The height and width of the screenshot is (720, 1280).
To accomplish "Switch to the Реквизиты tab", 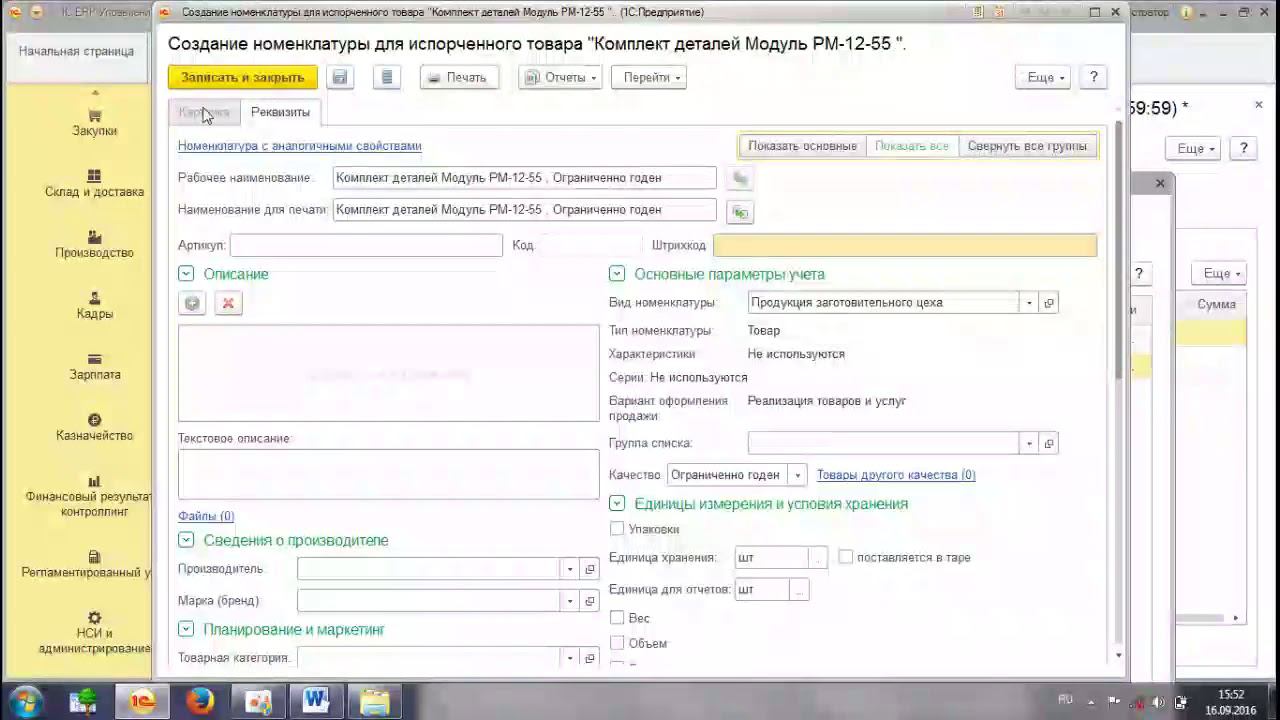I will 280,112.
